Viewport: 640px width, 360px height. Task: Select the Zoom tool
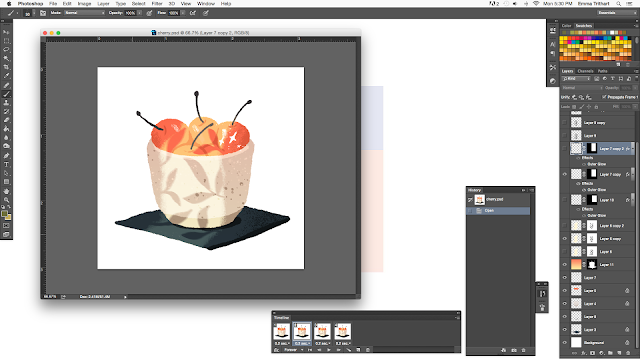pyautogui.click(x=6, y=200)
